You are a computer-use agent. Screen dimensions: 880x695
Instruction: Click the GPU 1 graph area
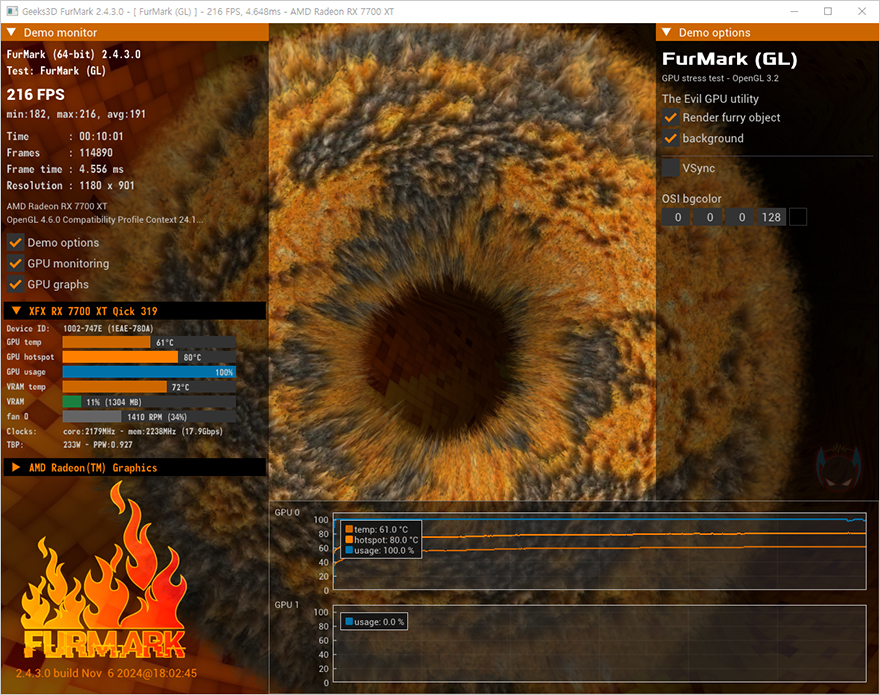[600, 644]
